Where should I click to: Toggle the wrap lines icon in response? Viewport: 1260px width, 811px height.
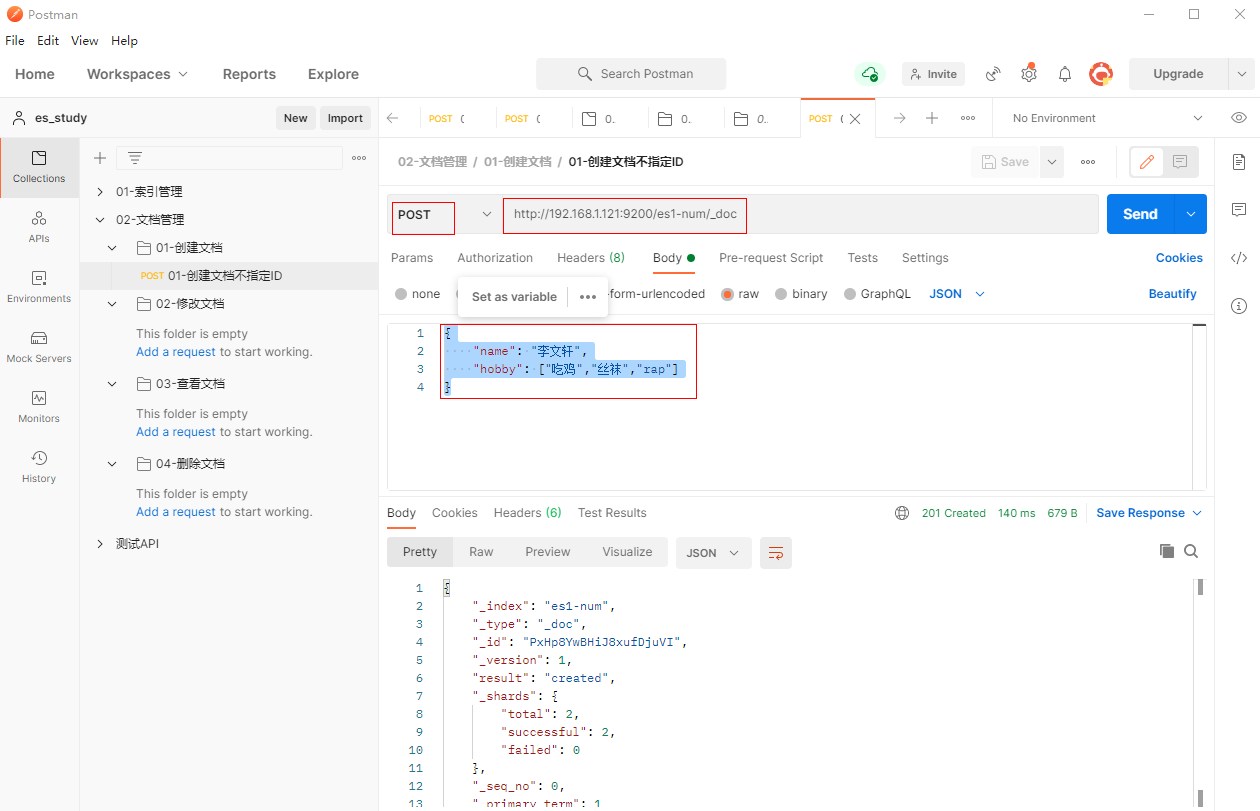776,553
